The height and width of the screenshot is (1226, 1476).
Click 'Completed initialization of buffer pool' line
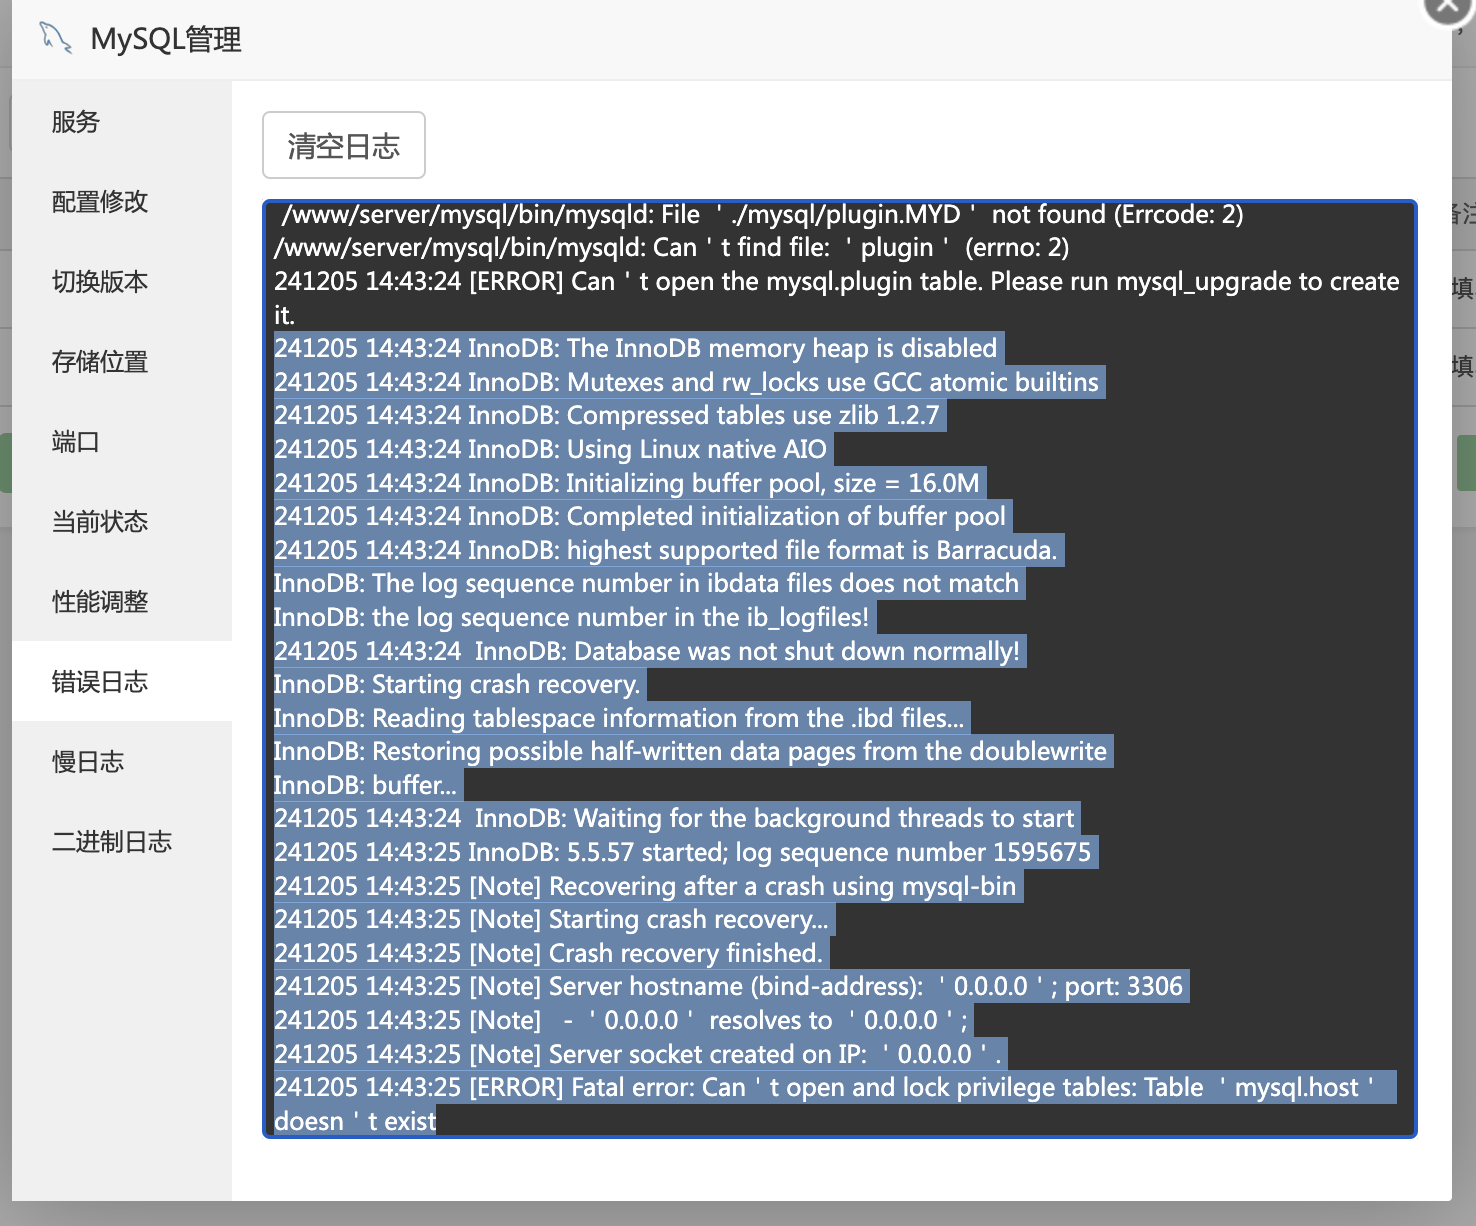tap(640, 516)
